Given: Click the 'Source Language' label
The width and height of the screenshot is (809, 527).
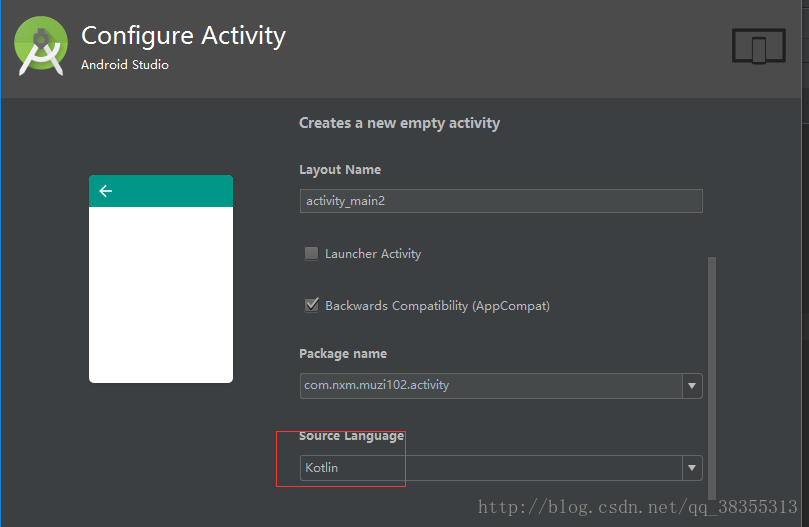Looking at the screenshot, I should pyautogui.click(x=351, y=436).
